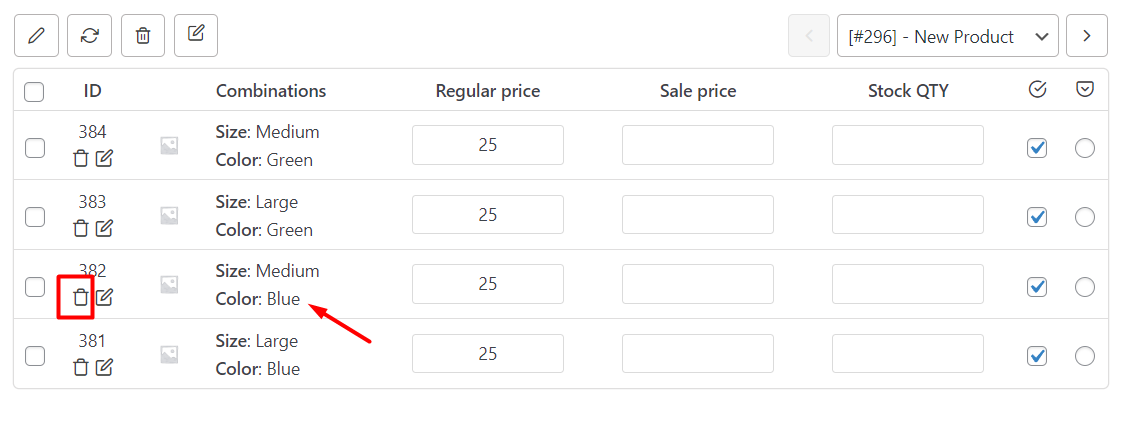1124x423 pixels.
Task: Delete variation 382 using its trash icon
Action: [x=81, y=297]
